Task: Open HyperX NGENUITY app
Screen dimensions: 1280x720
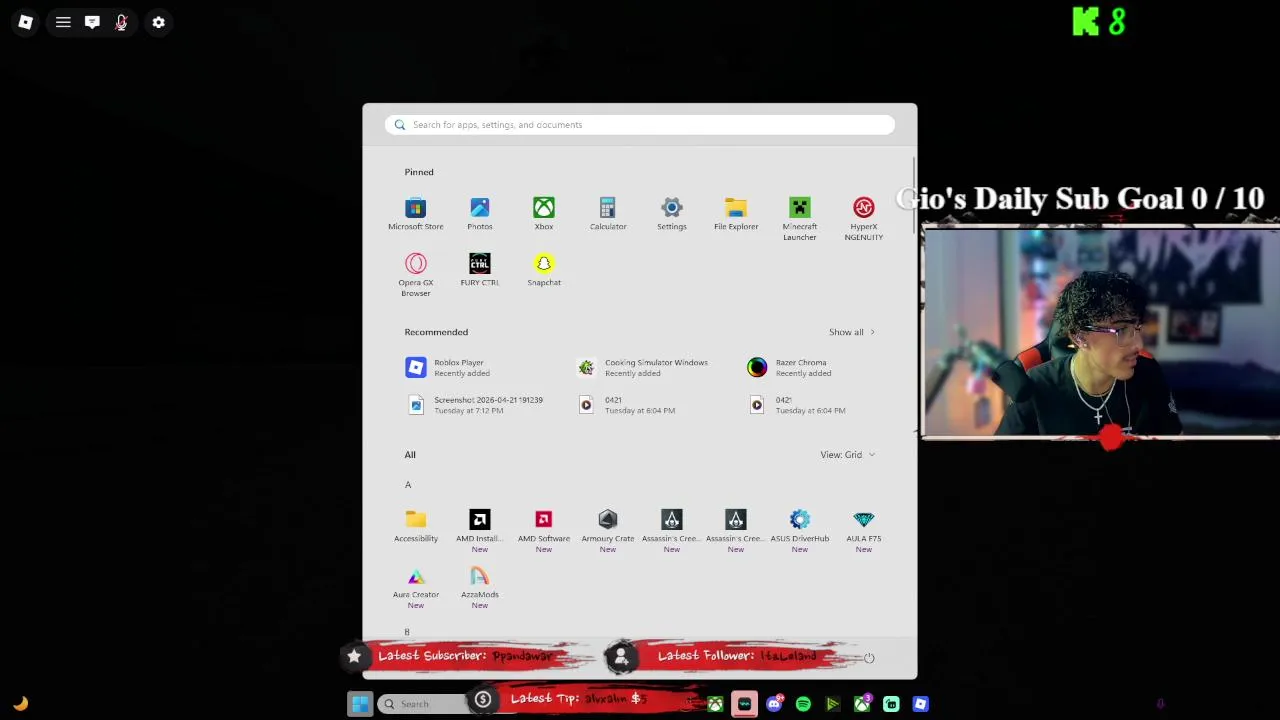Action: point(864,219)
